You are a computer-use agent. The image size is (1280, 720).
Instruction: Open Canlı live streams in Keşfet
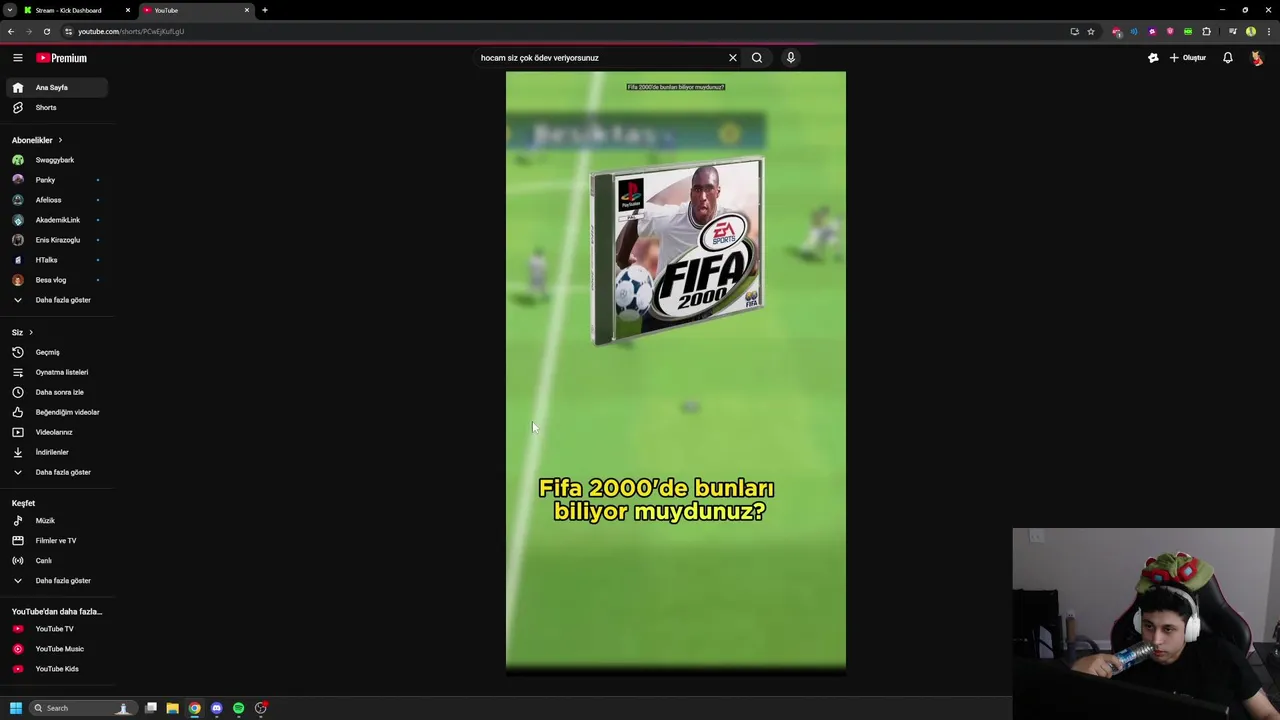56,561
